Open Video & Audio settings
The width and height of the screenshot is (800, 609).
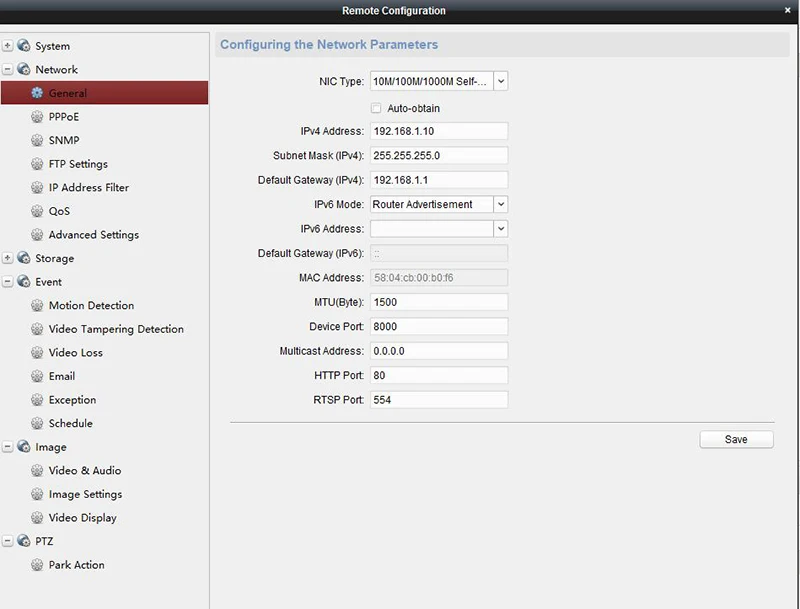click(x=85, y=471)
